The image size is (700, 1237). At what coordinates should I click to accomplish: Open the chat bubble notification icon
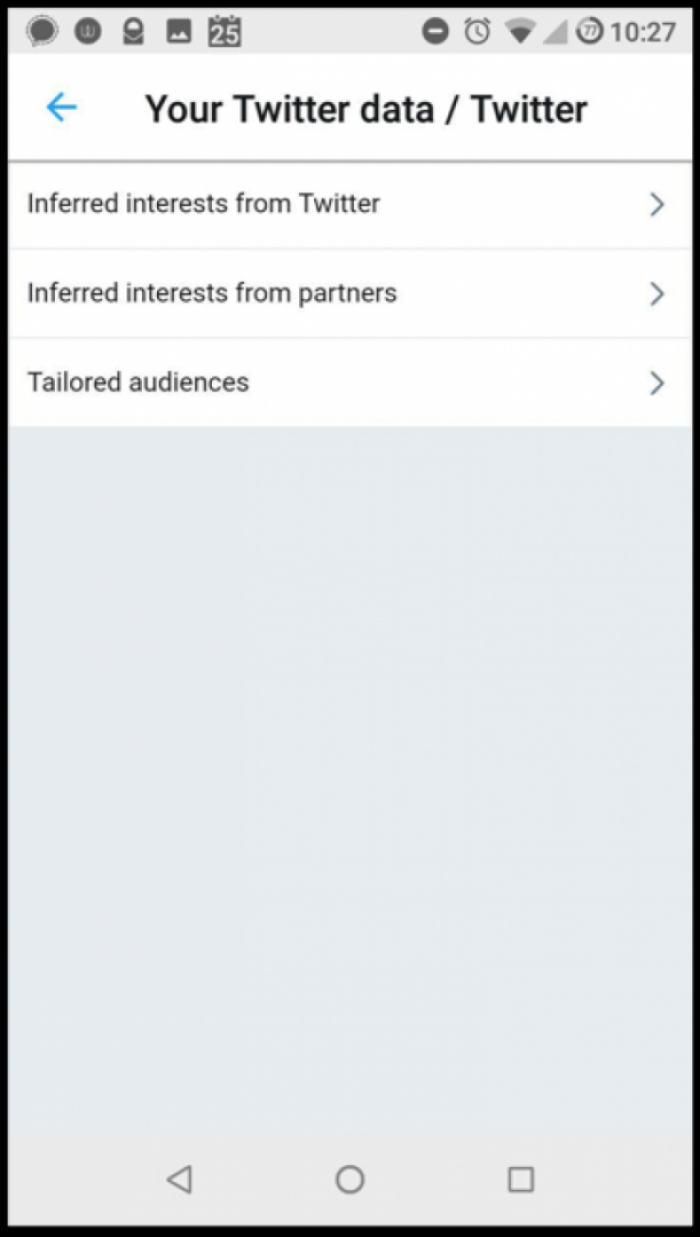tap(42, 31)
